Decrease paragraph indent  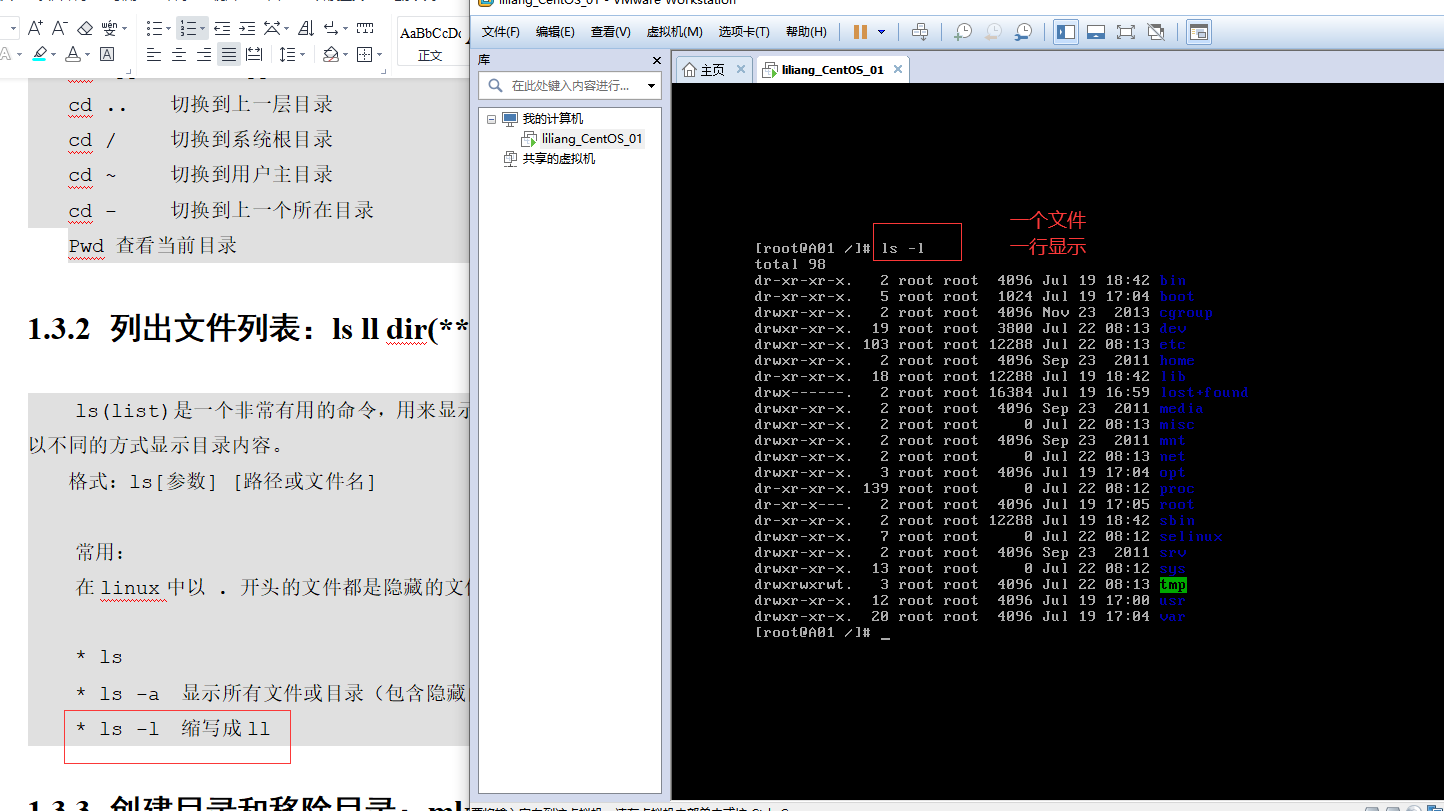(x=221, y=28)
